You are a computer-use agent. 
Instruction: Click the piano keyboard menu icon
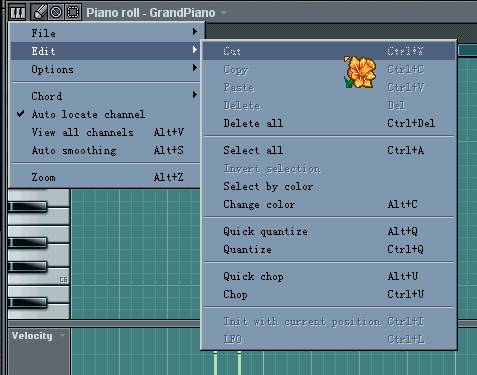18,13
